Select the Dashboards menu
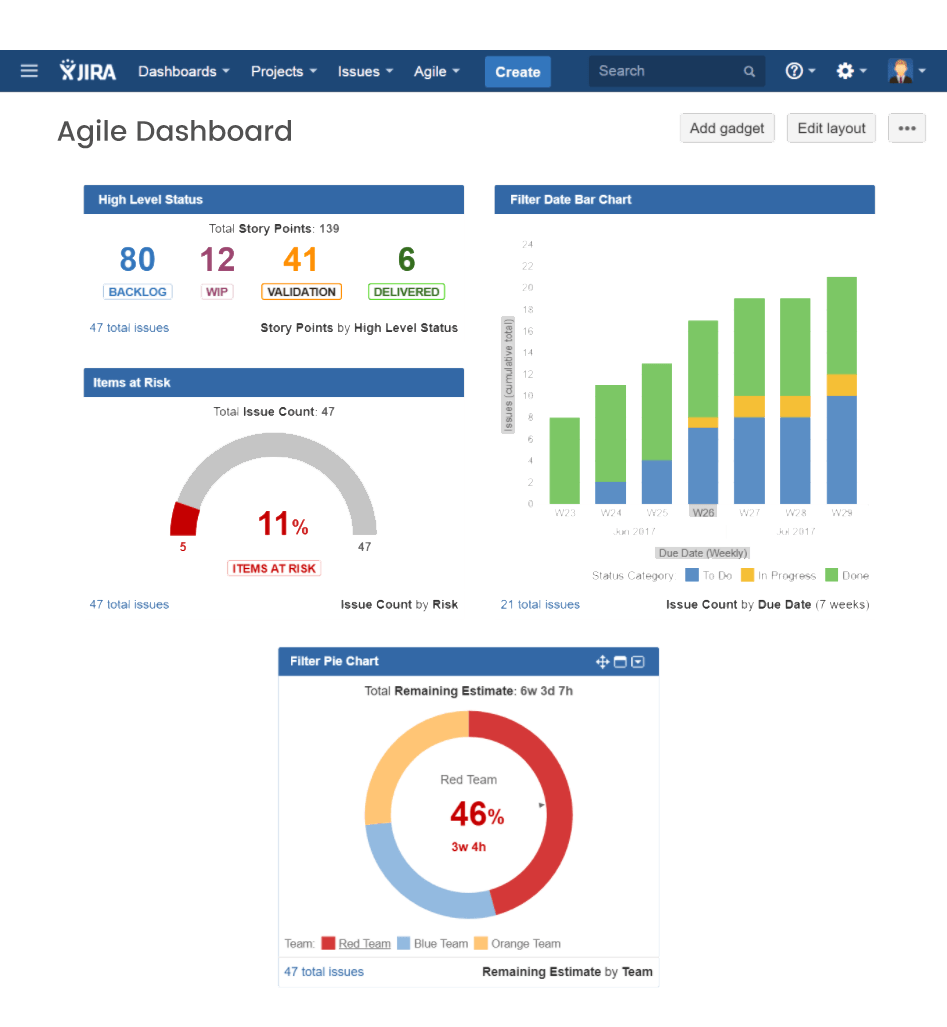The image size is (947, 1027). (x=183, y=71)
